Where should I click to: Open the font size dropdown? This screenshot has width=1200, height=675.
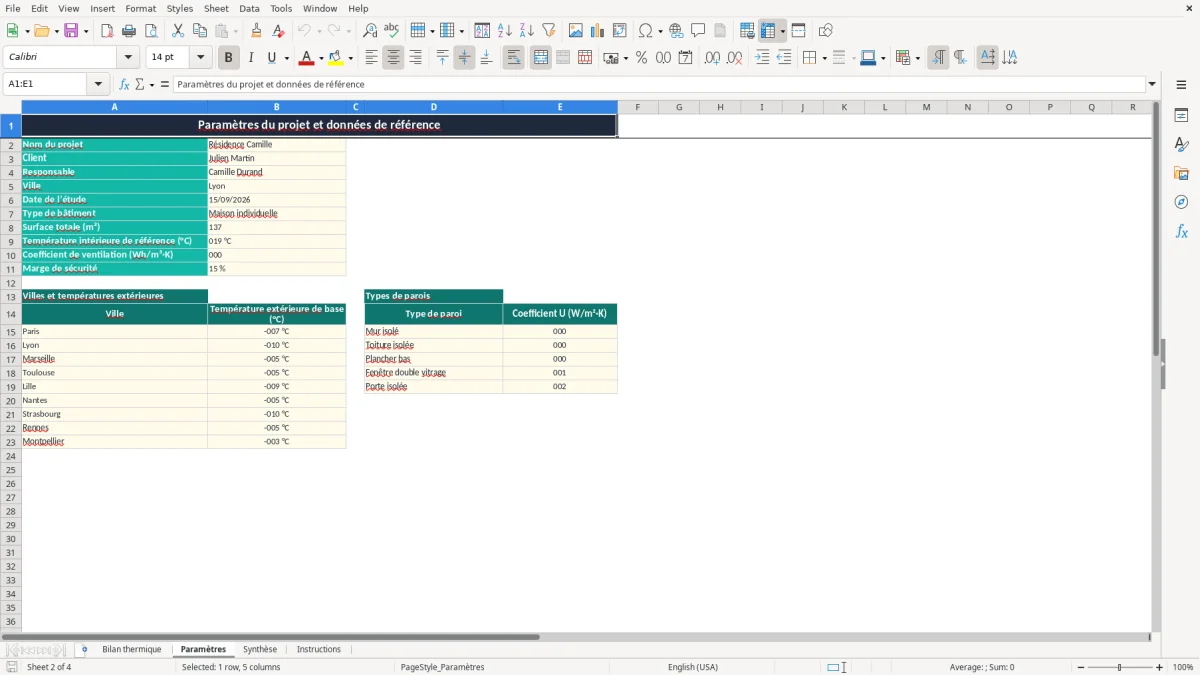200,58
